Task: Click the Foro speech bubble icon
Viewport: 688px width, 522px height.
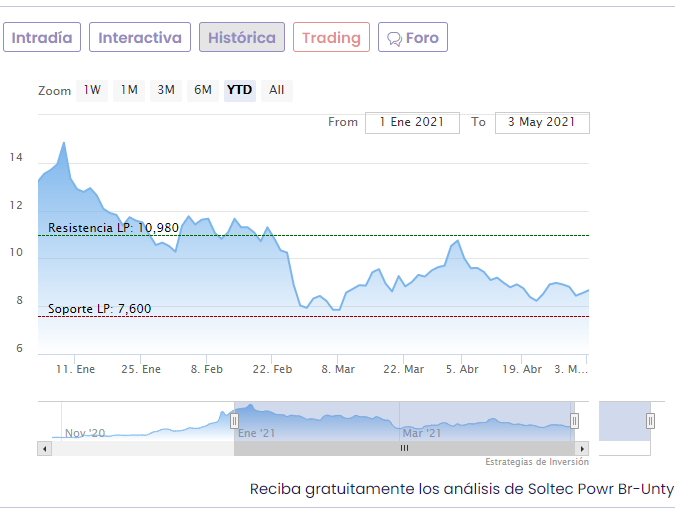Action: pos(395,39)
